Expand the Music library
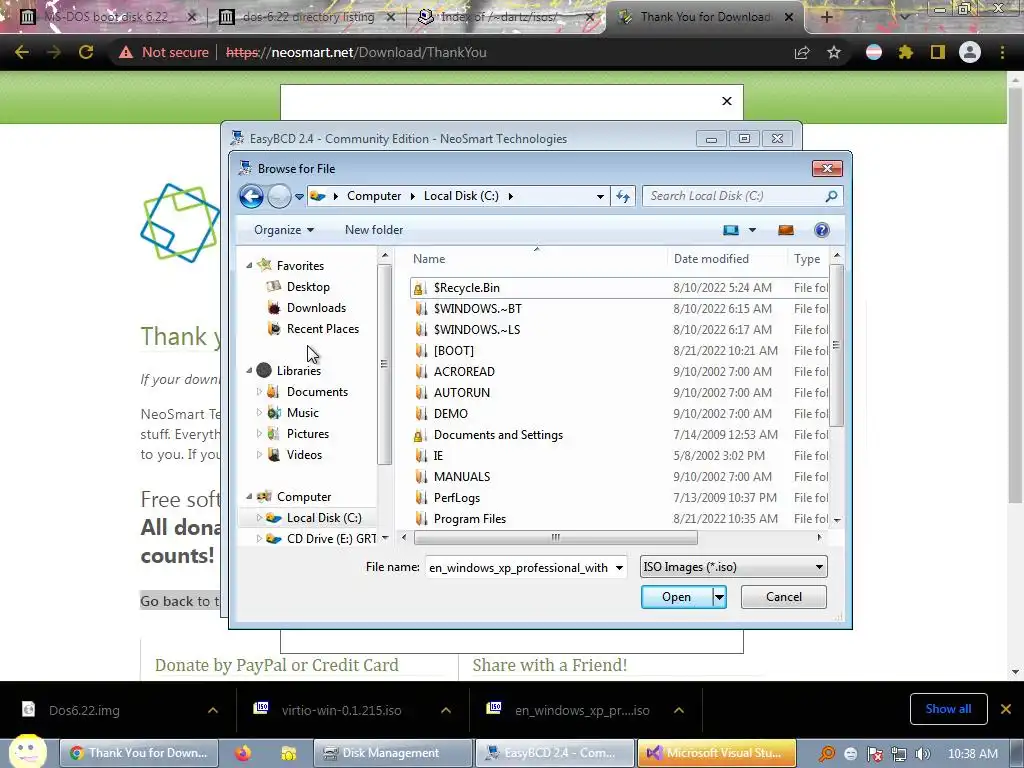 pos(259,413)
